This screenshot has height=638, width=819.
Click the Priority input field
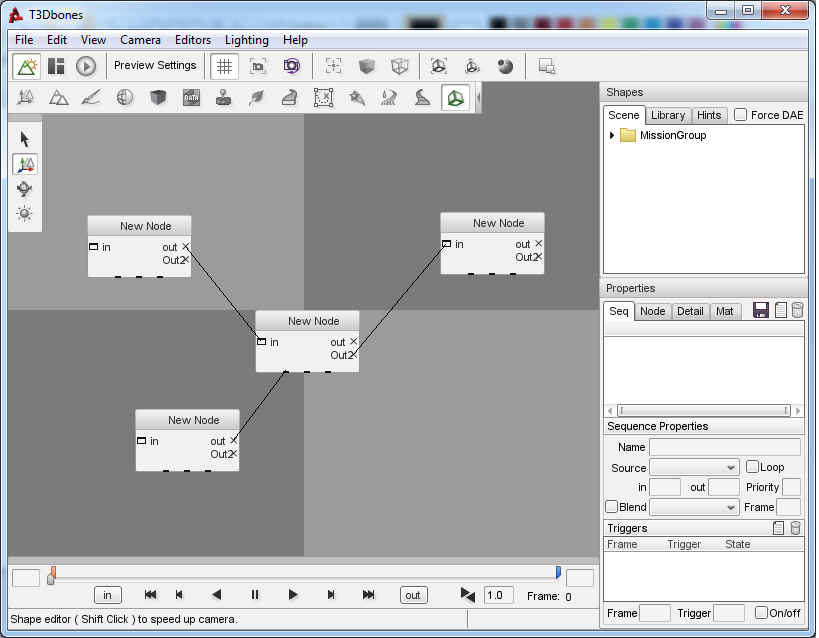point(791,487)
